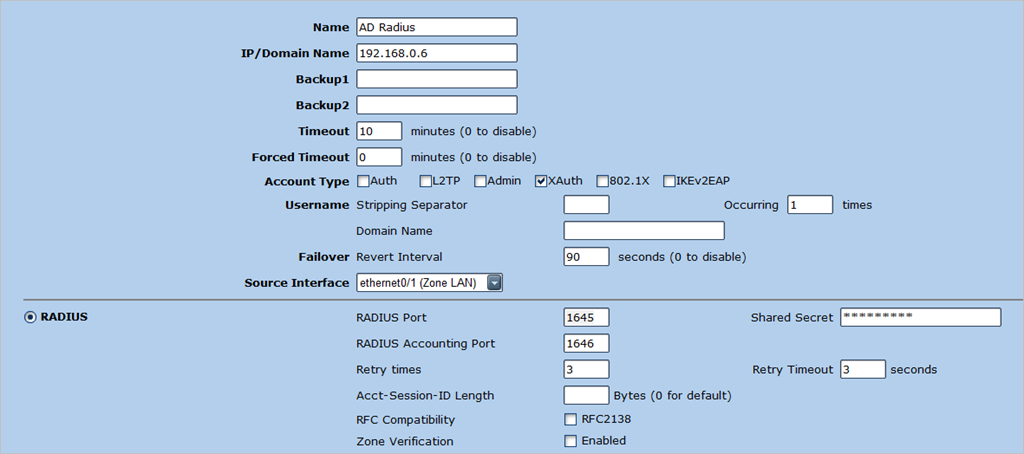Check the IKEv2EAP account type checkbox

(669, 181)
